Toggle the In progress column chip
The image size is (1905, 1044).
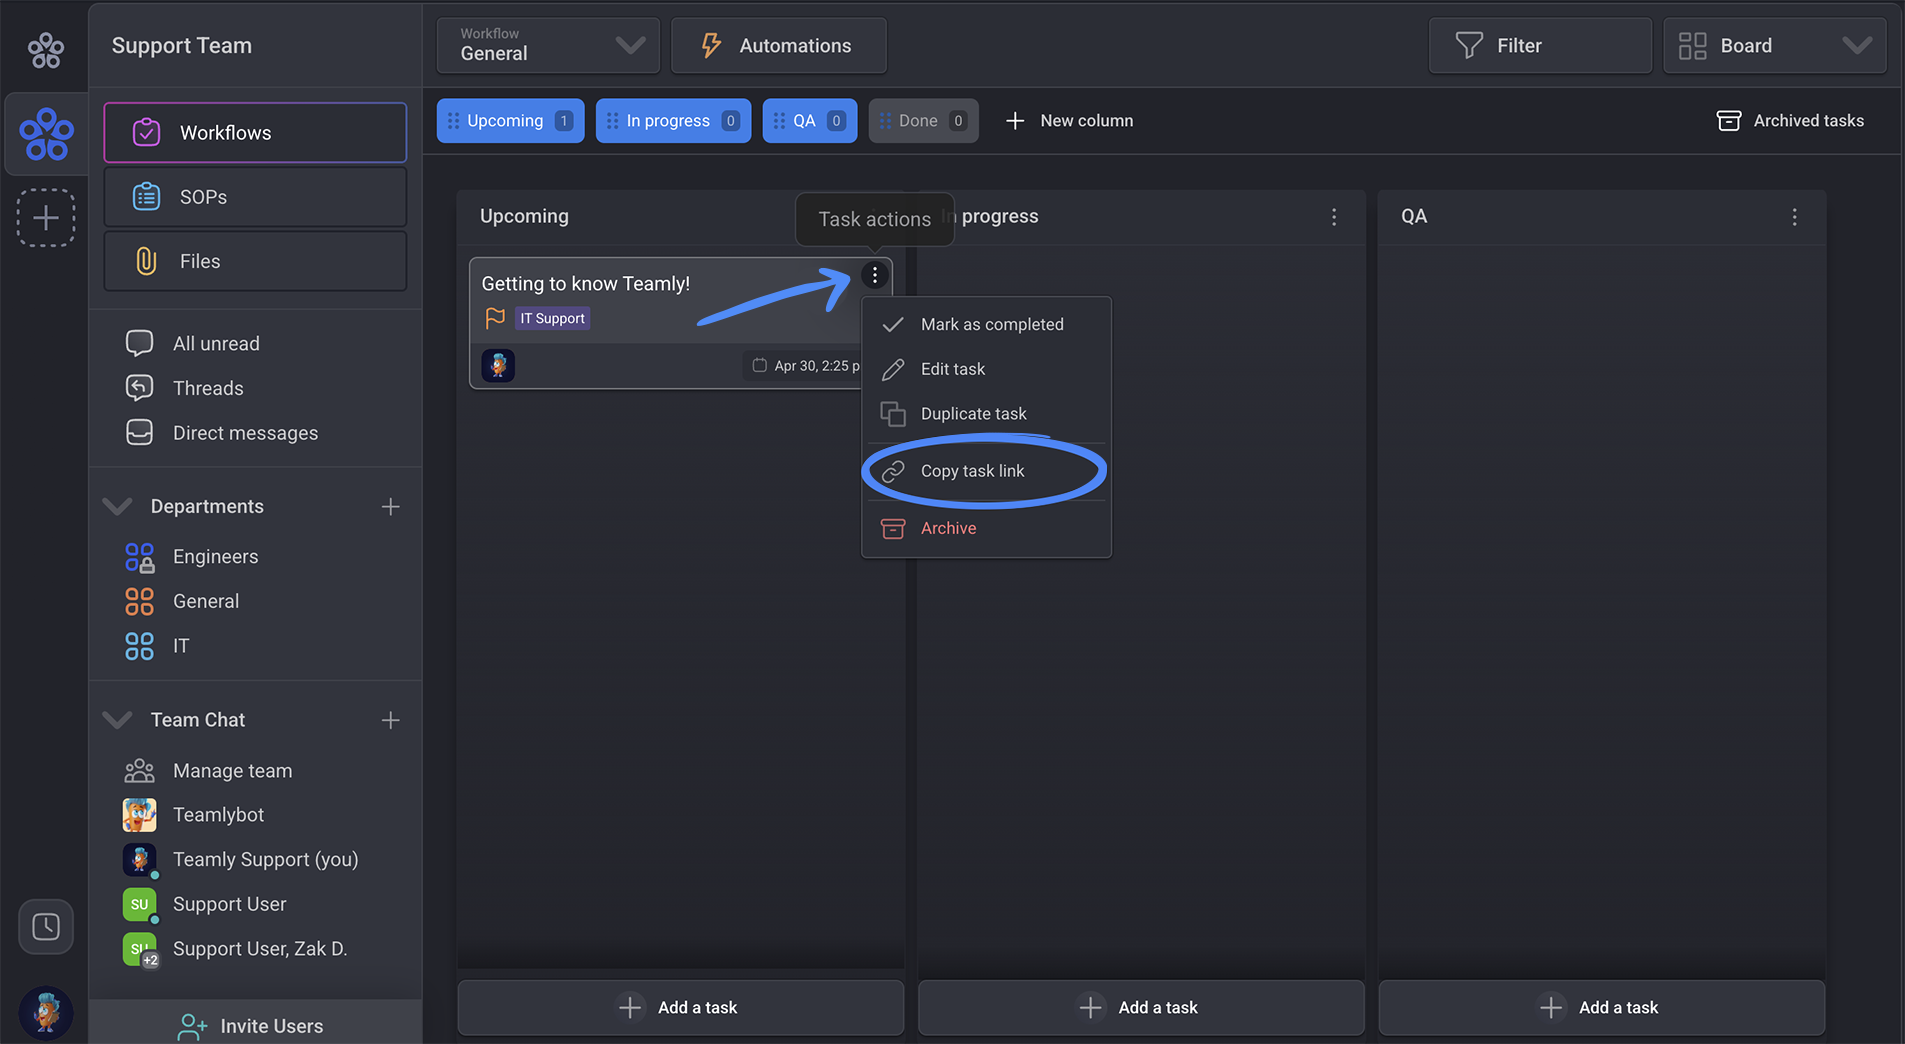pyautogui.click(x=673, y=120)
